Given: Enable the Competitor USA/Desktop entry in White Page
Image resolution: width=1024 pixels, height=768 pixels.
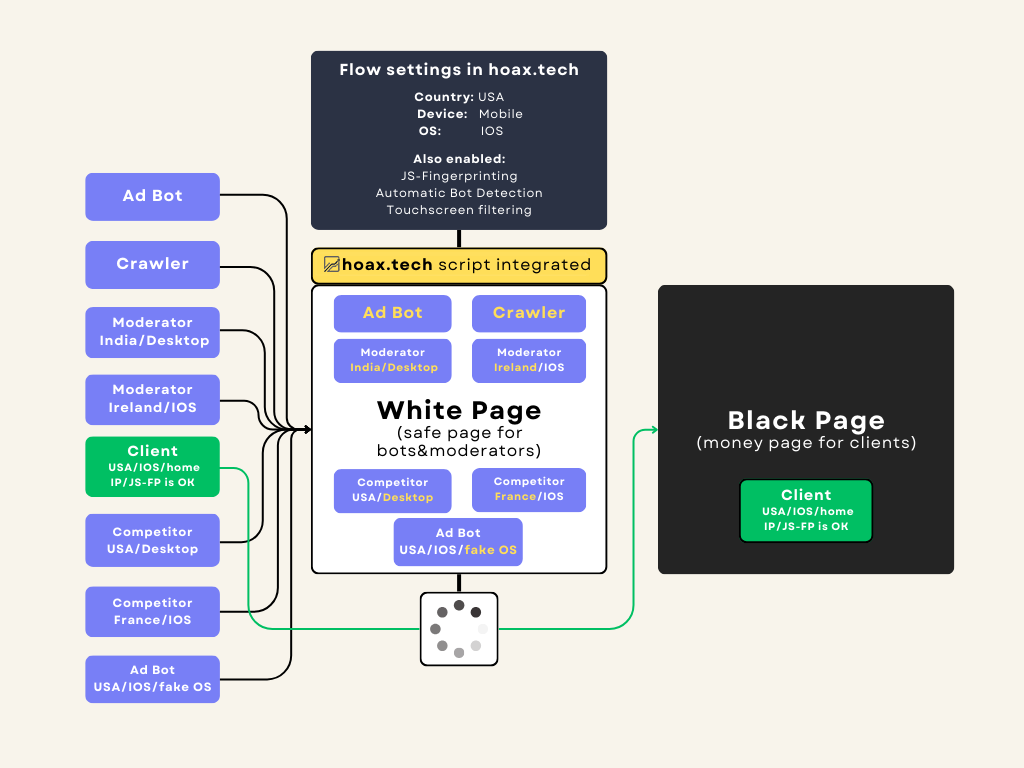Looking at the screenshot, I should tap(392, 490).
